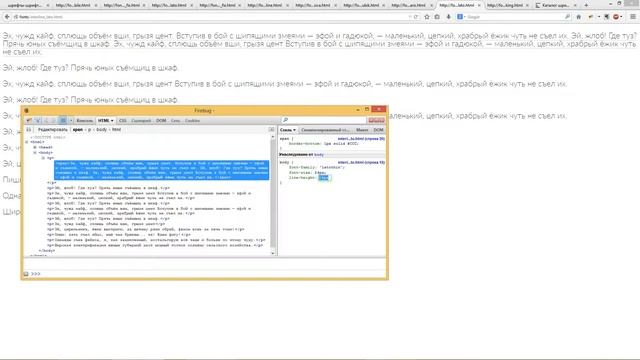
Task: Open the source link for the span rule
Action: (x=361, y=139)
